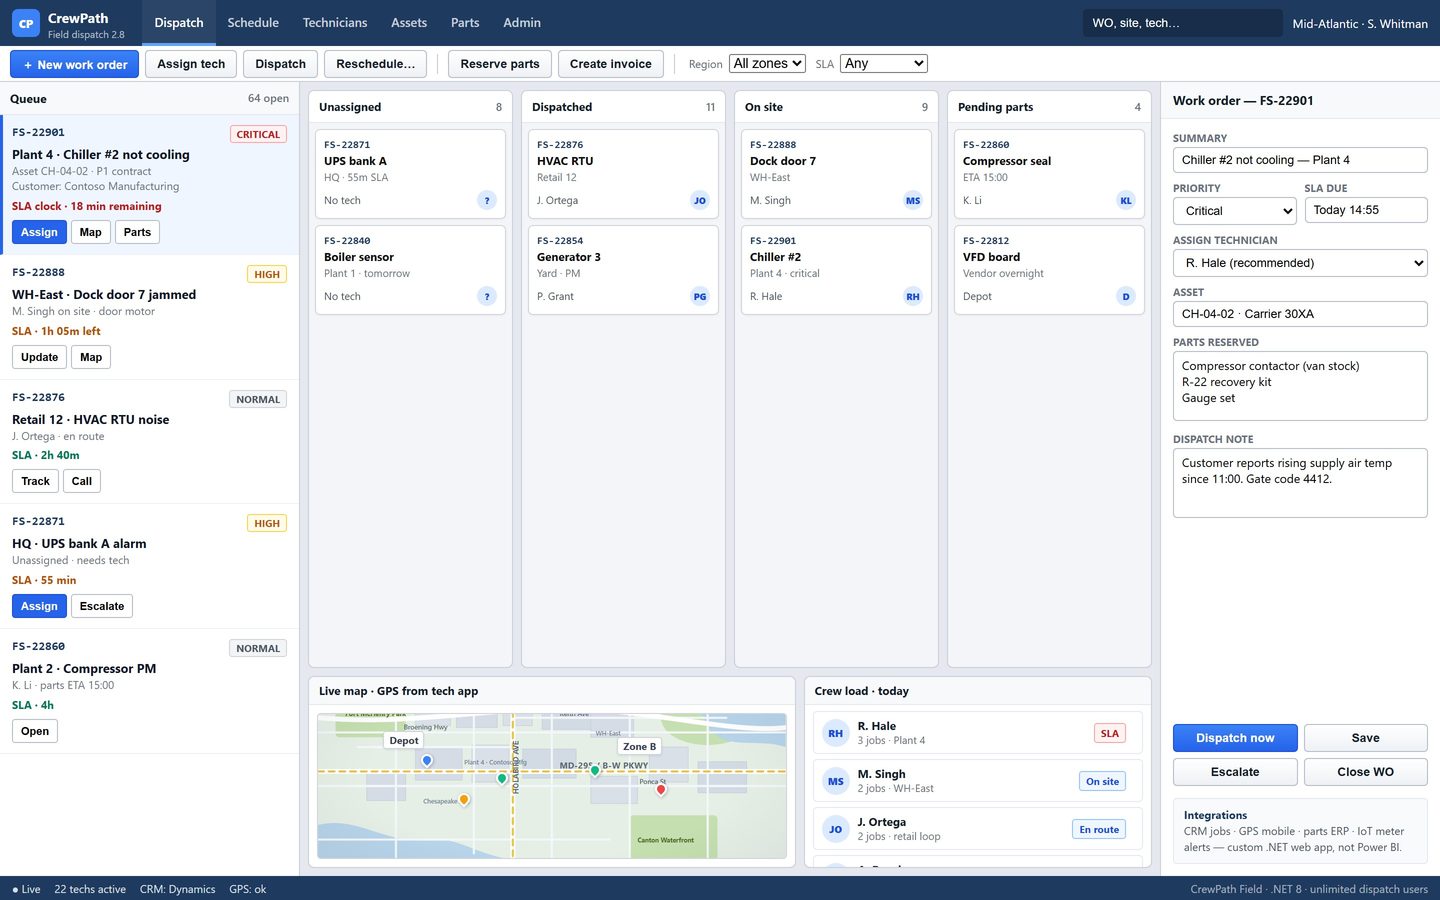Open the Region All zones dropdown
This screenshot has width=1440, height=900.
(767, 64)
